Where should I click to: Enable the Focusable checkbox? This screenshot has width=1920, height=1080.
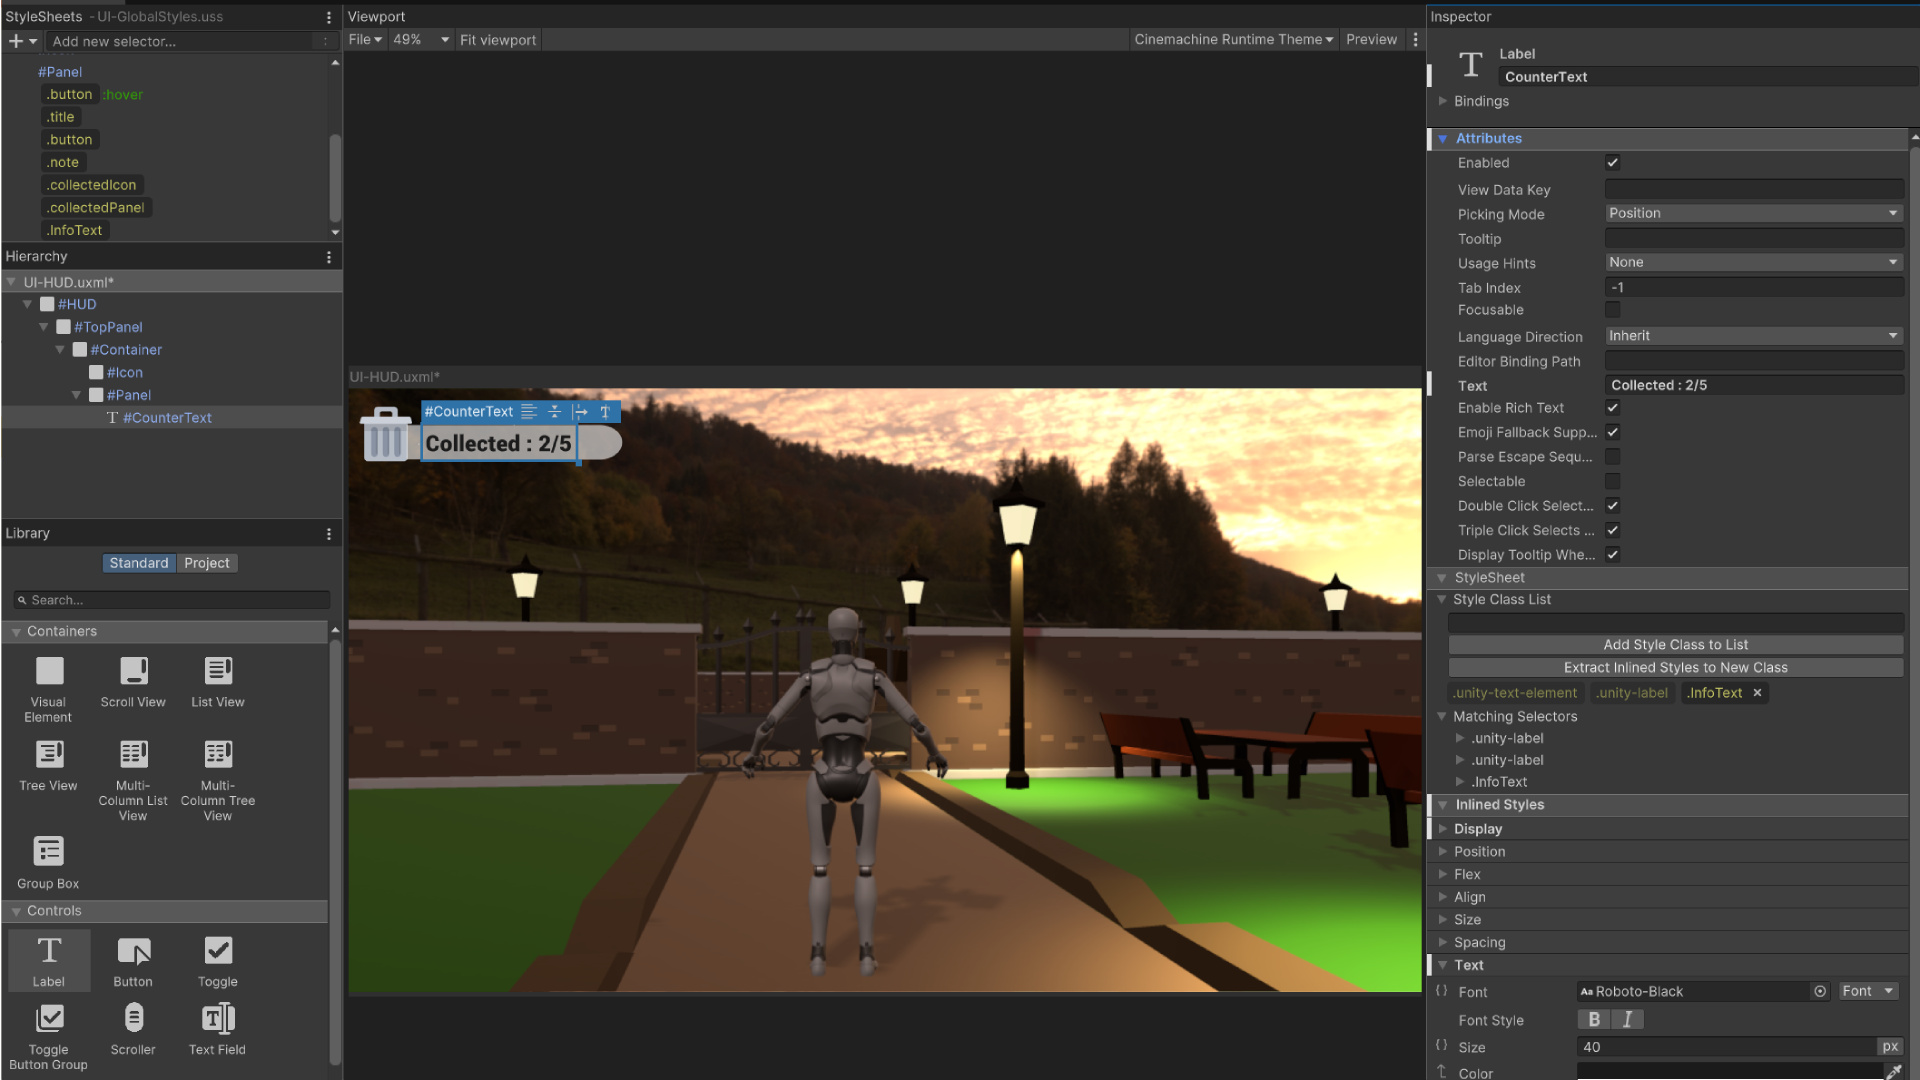1612,310
